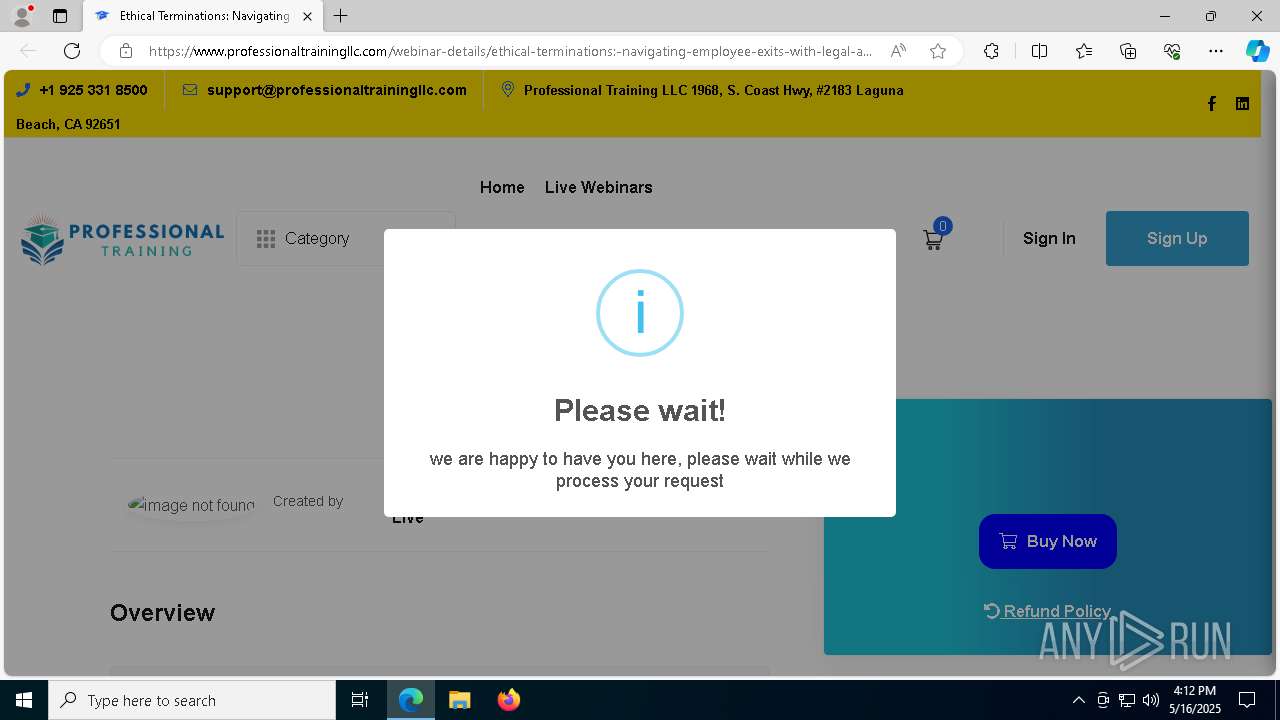The width and height of the screenshot is (1280, 720).
Task: Click the taskbar clock showing 4:12 PM
Action: [x=1195, y=700]
